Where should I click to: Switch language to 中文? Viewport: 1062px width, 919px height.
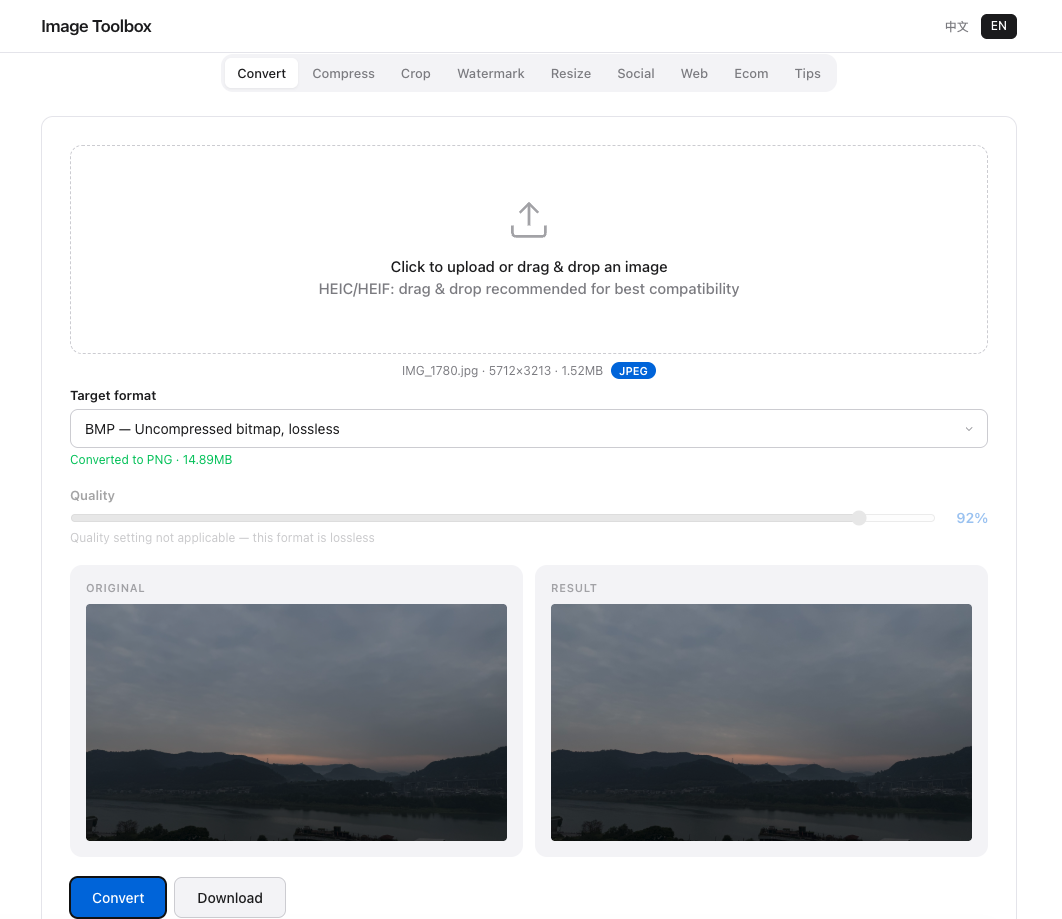click(x=956, y=26)
